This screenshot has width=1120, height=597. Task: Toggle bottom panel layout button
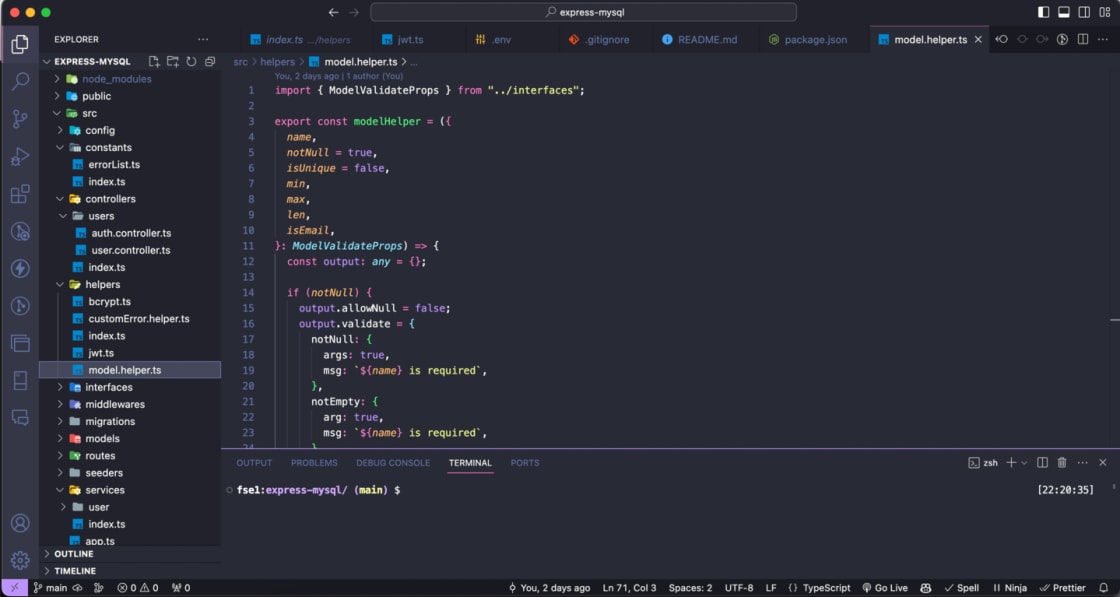pyautogui.click(x=1064, y=12)
